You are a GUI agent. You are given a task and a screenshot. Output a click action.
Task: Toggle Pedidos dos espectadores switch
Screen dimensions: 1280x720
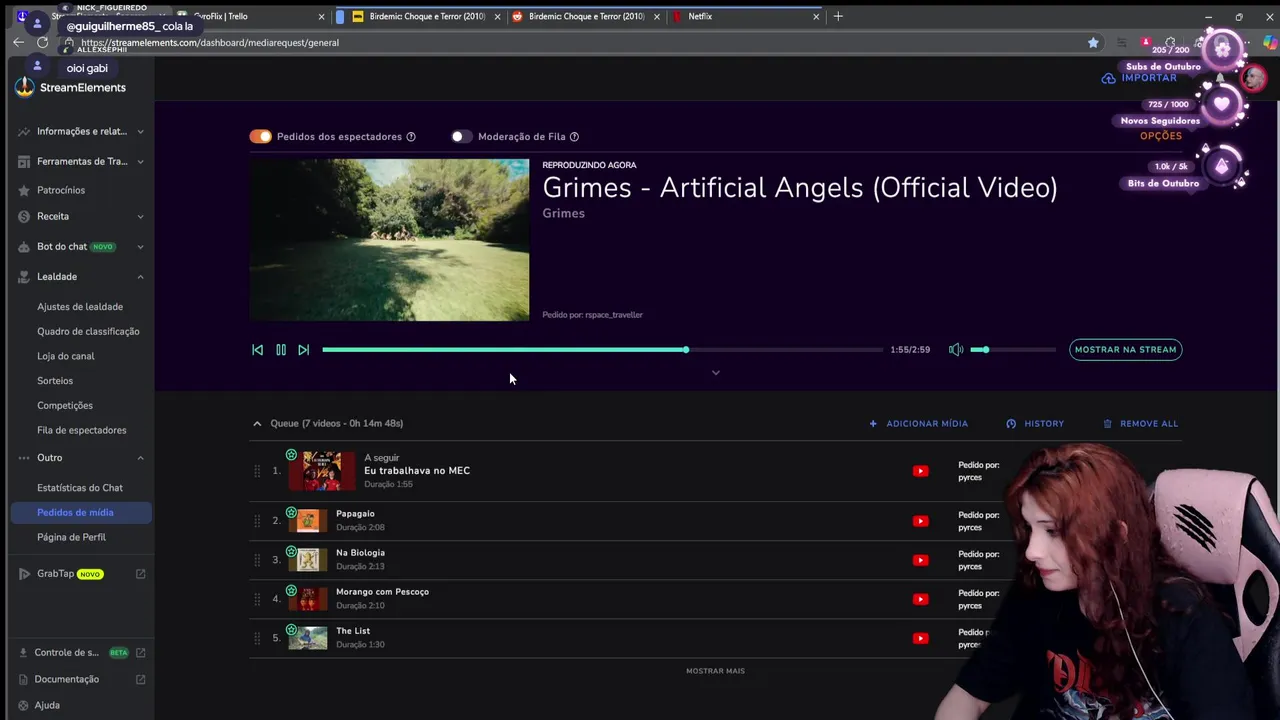[x=261, y=136]
